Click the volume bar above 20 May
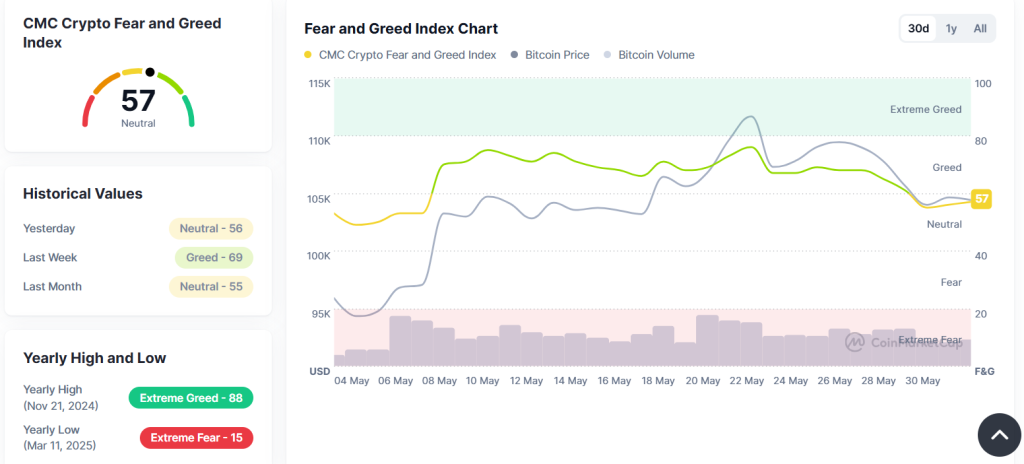 (707, 340)
